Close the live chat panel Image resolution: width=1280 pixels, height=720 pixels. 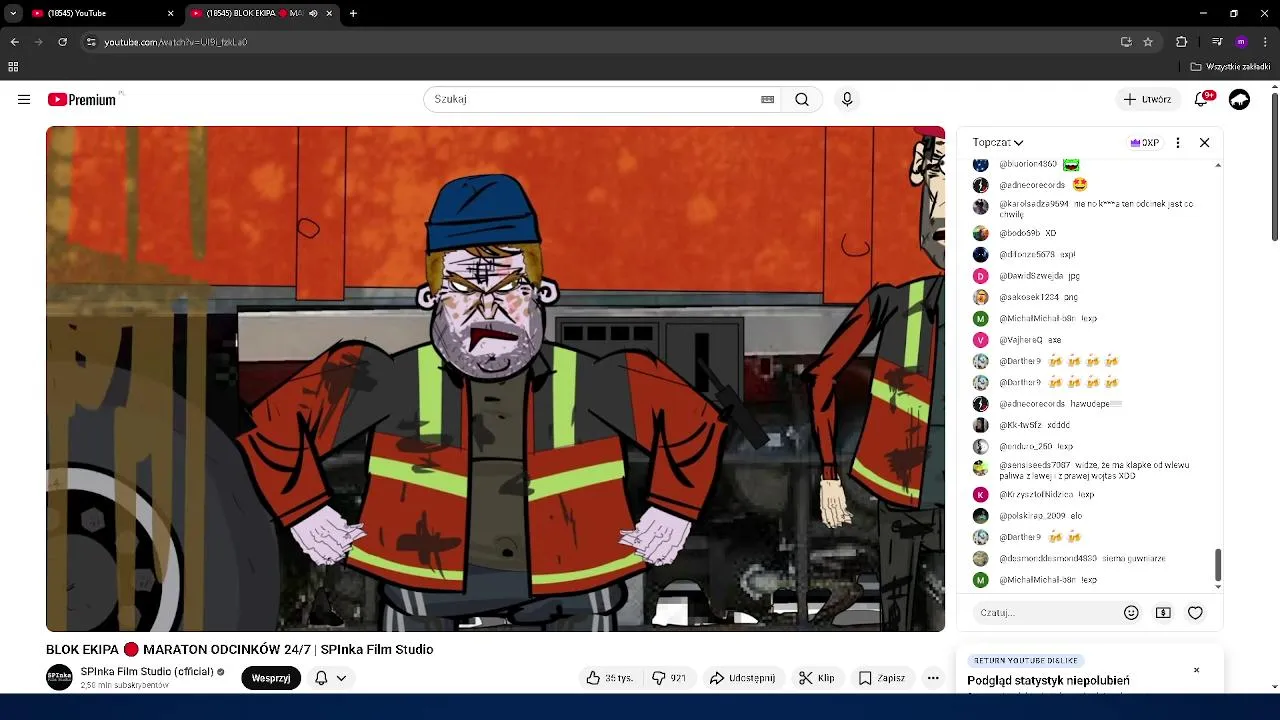[1204, 143]
